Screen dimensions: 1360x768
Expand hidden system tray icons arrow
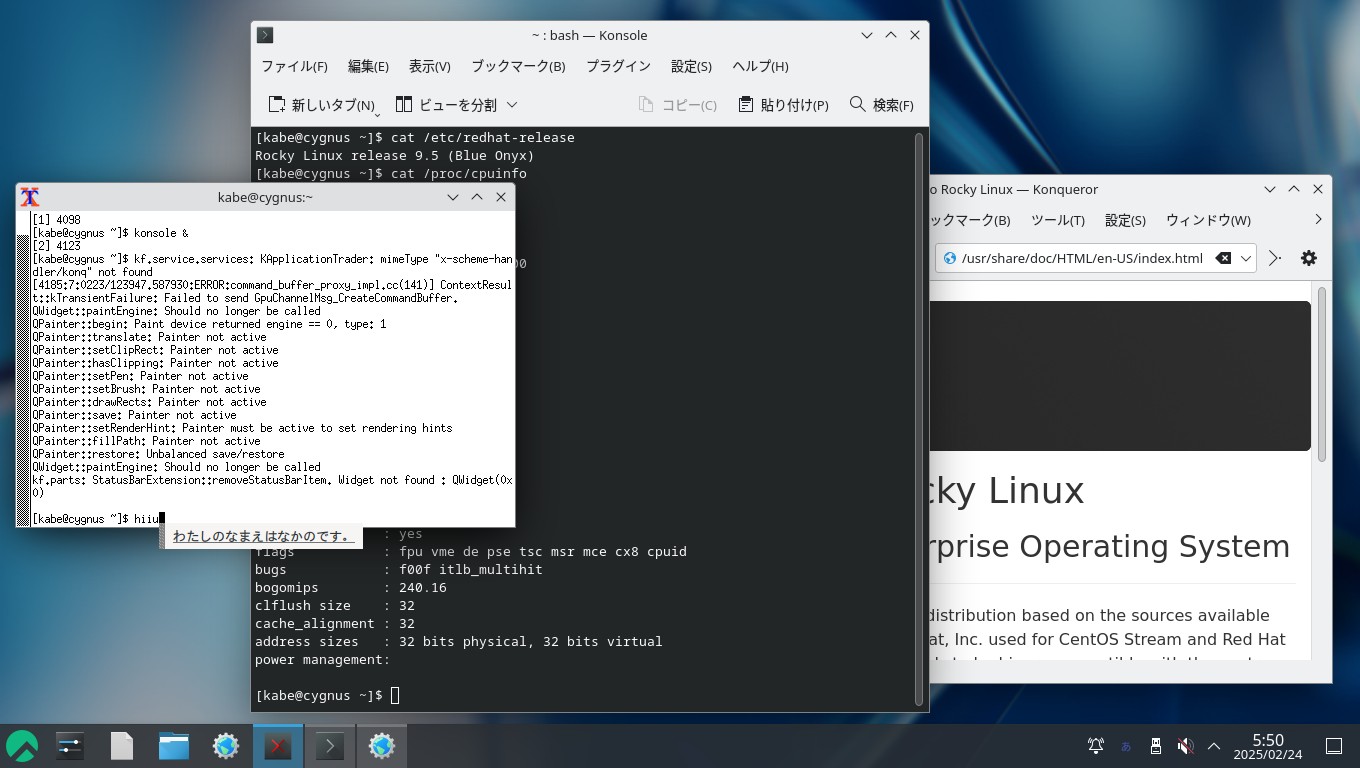1214,746
